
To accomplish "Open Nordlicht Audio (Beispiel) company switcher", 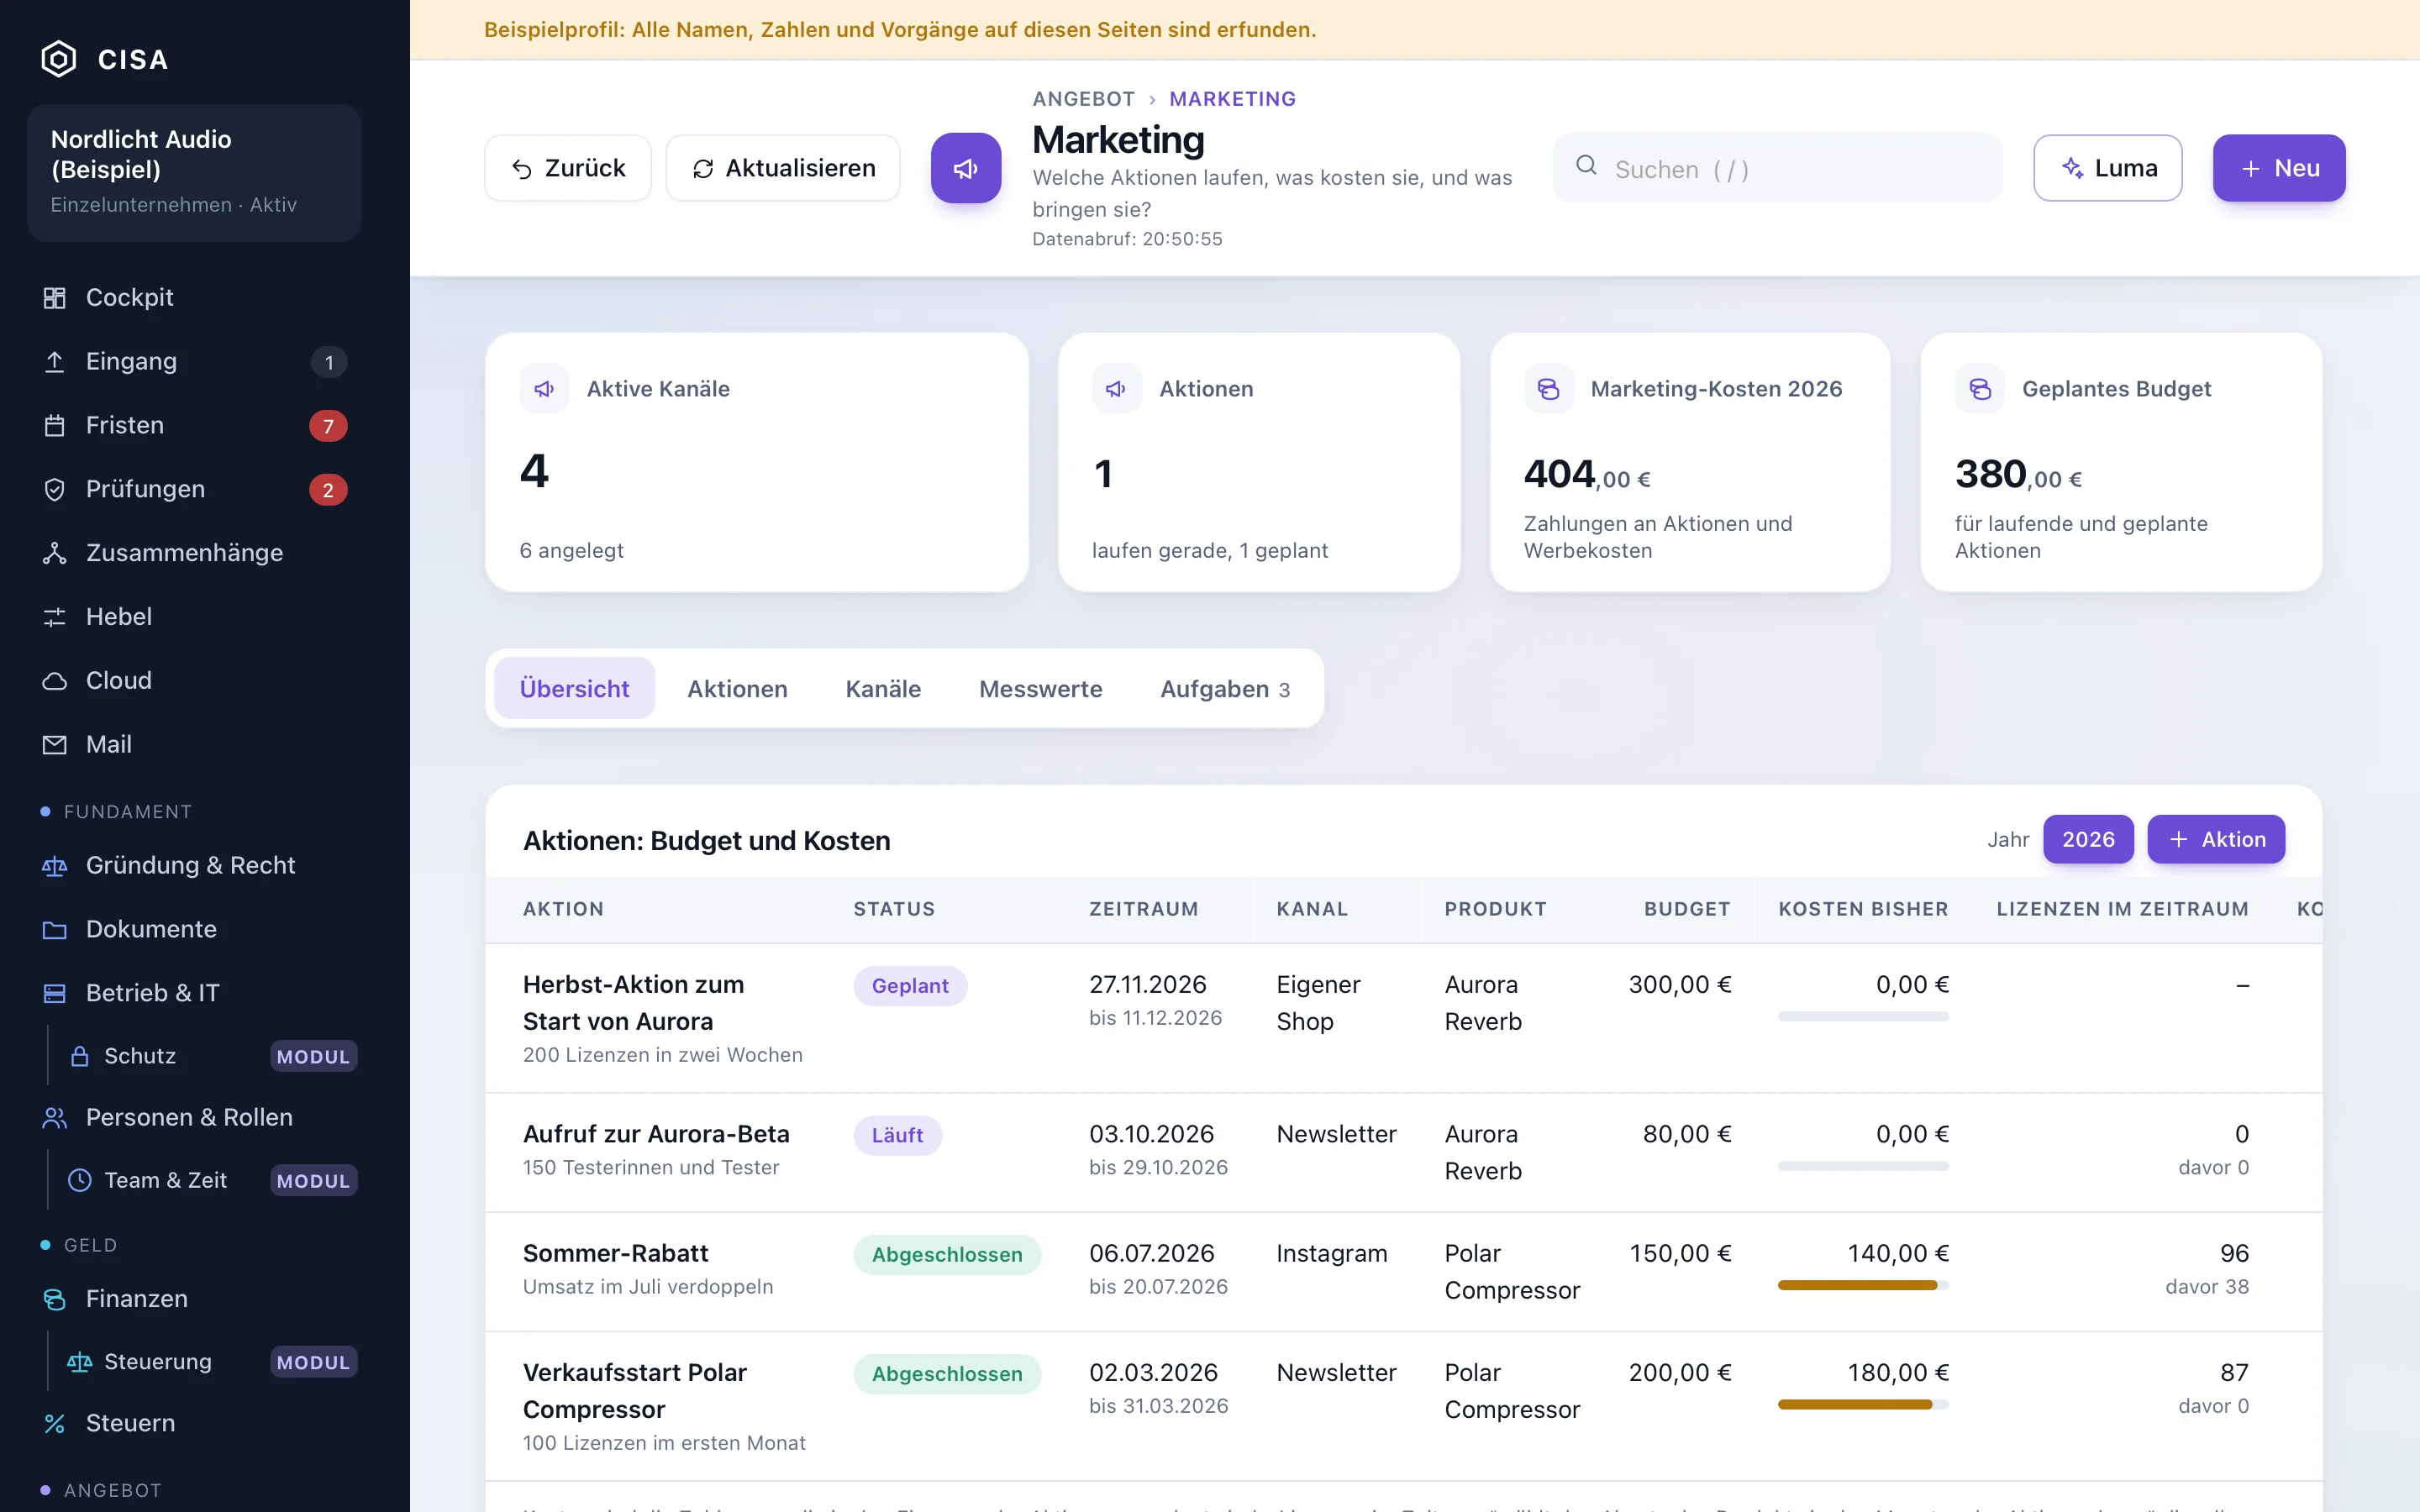I will 194,172.
